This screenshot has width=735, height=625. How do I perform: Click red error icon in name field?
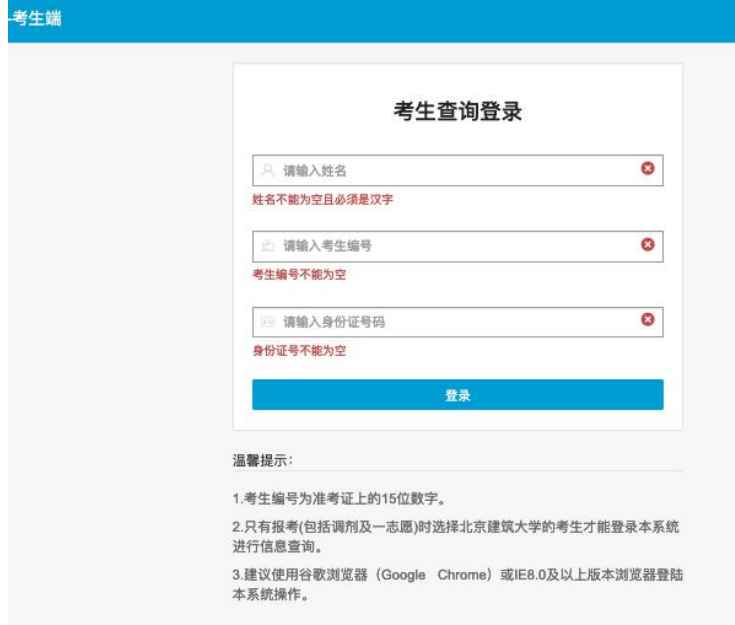click(647, 169)
